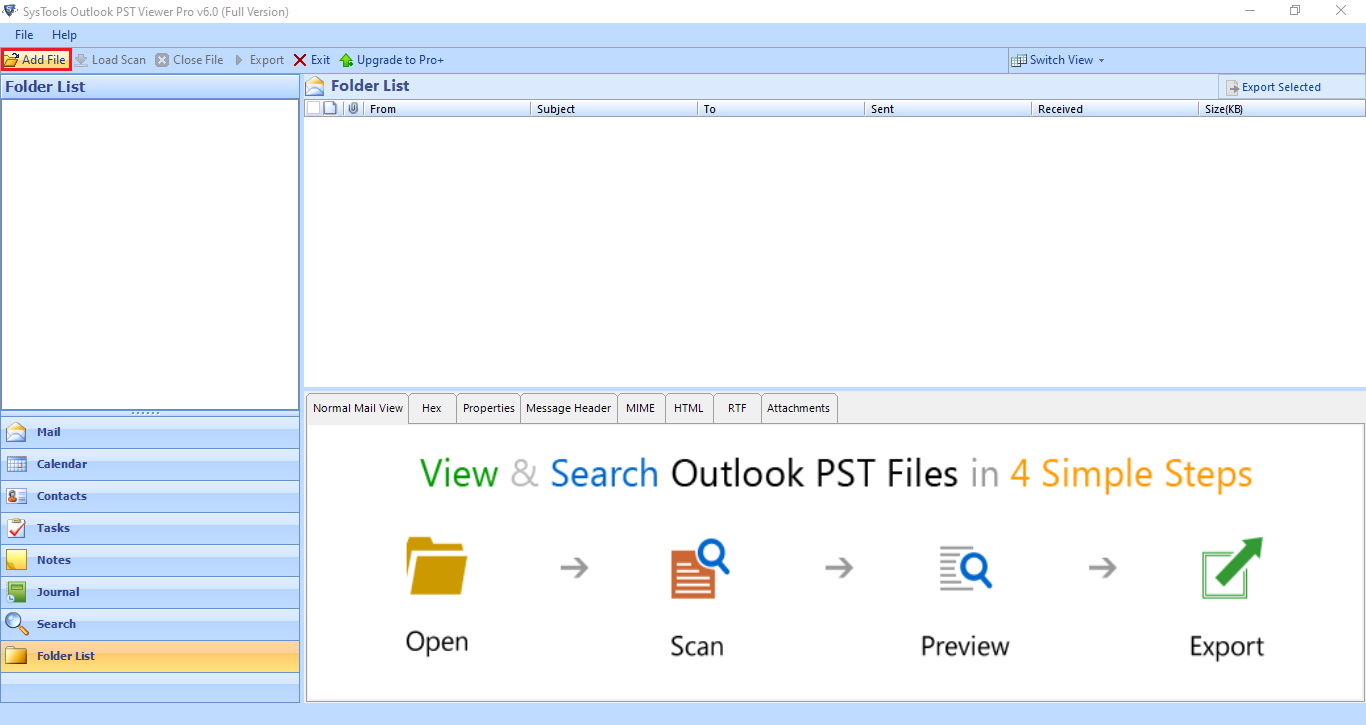This screenshot has height=725, width=1366.
Task: Open the Switch View dropdown
Action: [1059, 60]
